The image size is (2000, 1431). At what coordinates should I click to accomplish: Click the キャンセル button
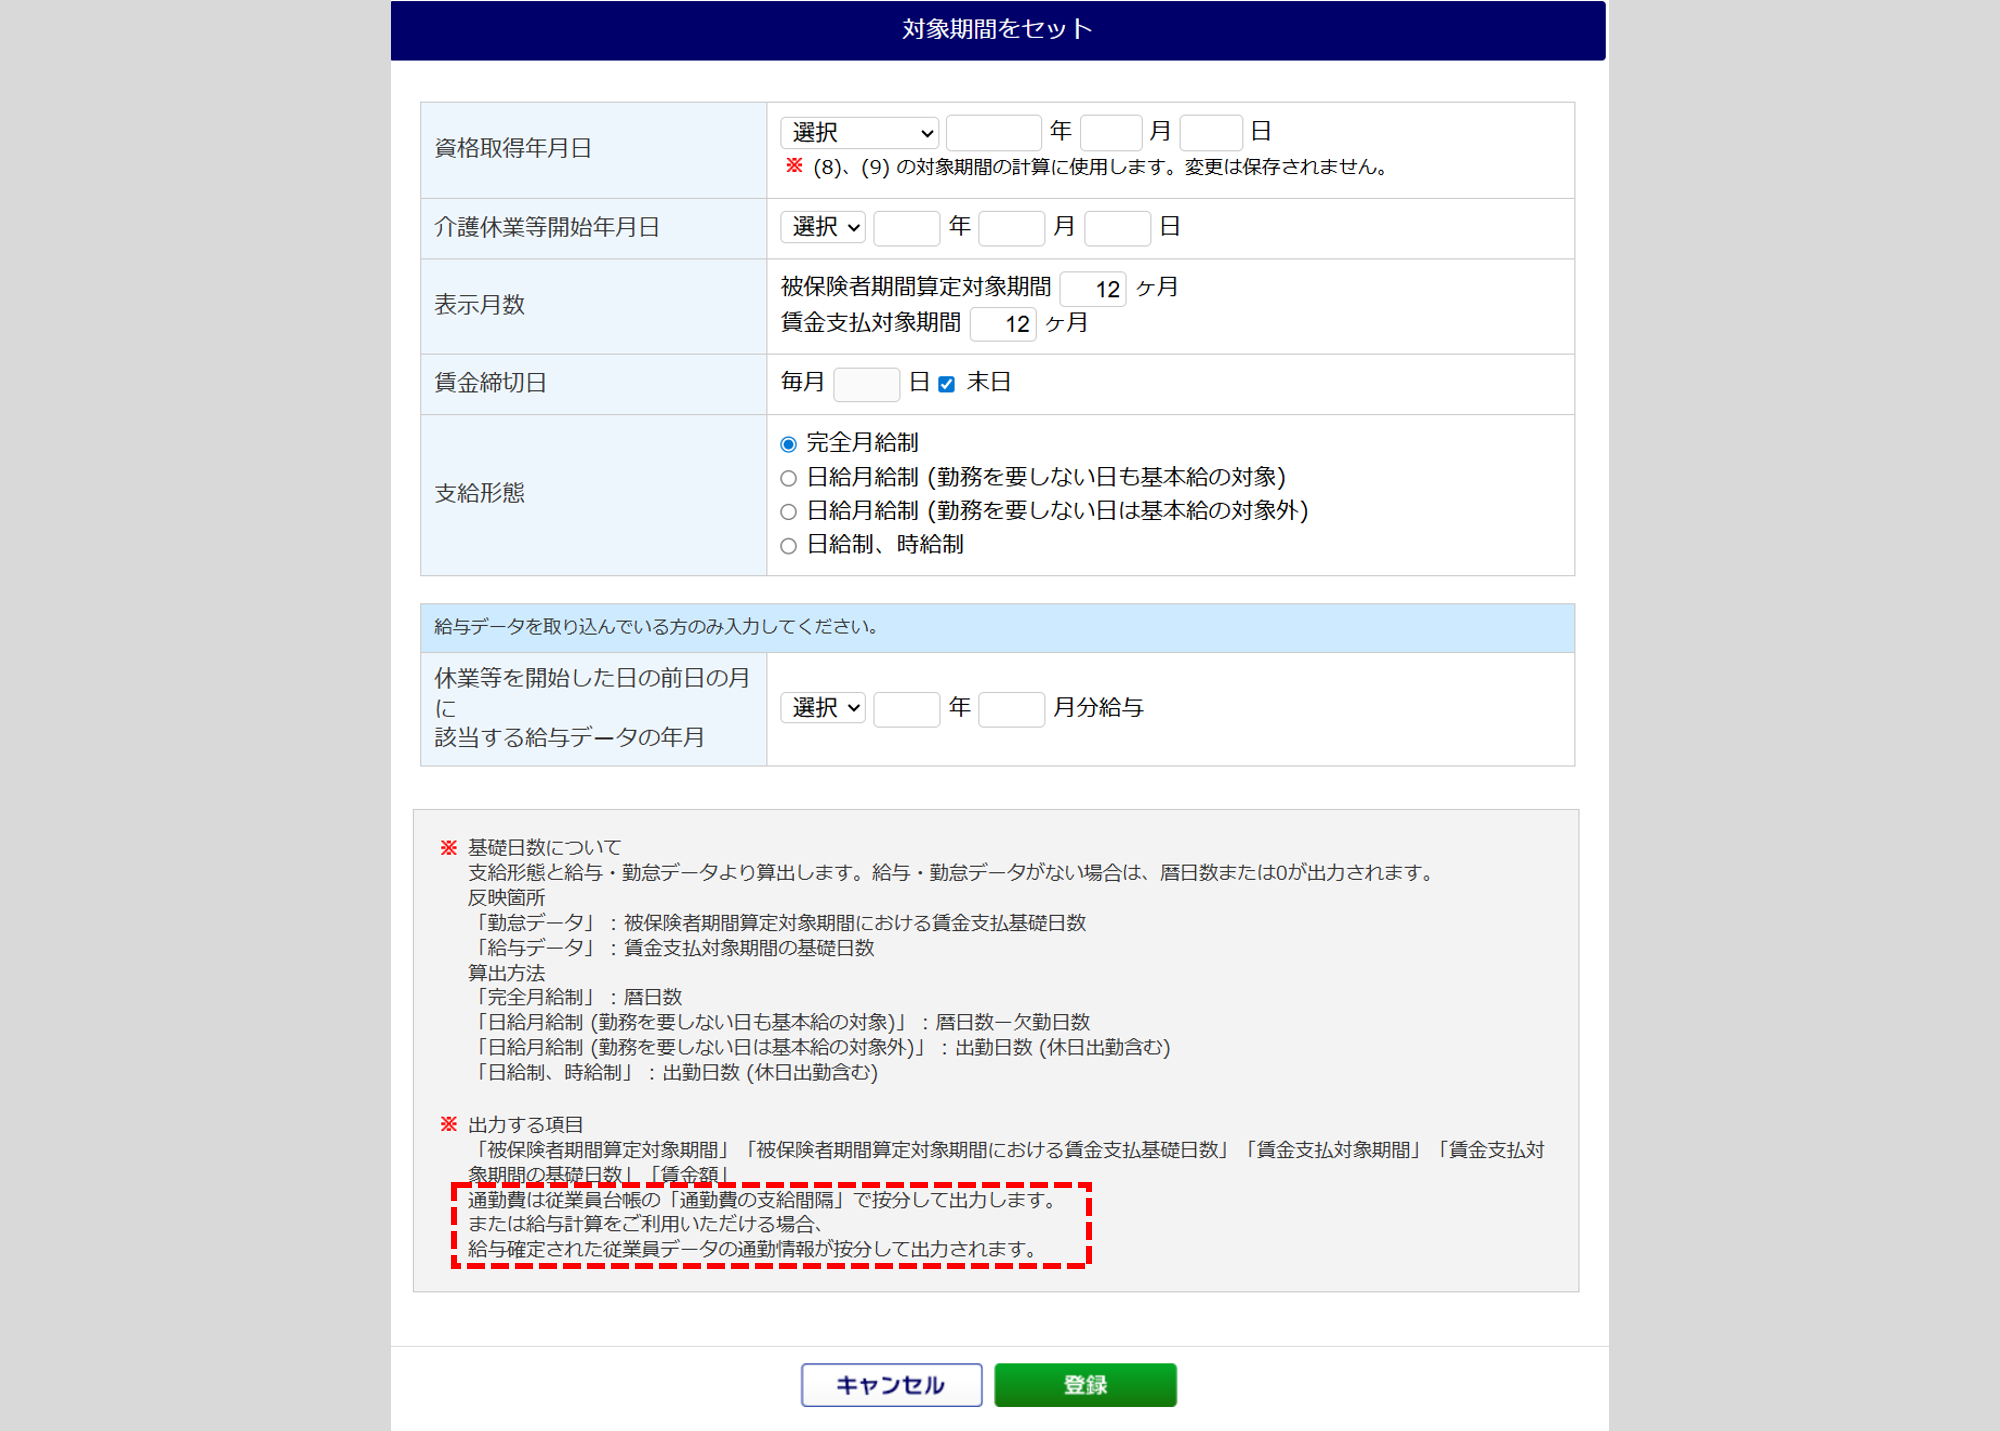coord(890,1385)
